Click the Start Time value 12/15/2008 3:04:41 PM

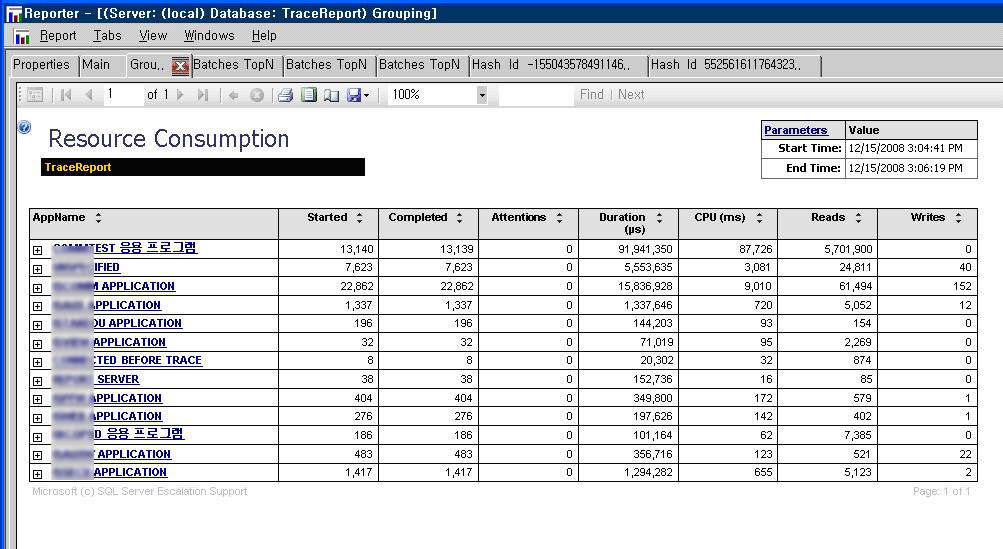(x=905, y=148)
